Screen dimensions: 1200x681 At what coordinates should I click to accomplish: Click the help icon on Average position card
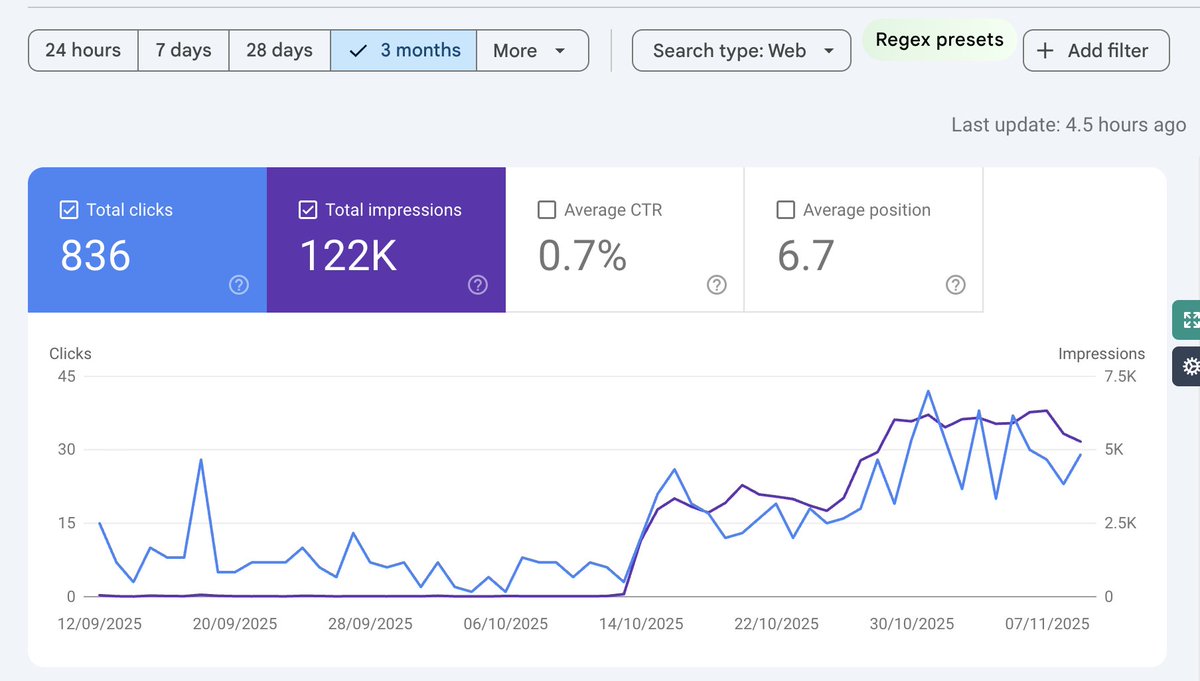pos(956,285)
